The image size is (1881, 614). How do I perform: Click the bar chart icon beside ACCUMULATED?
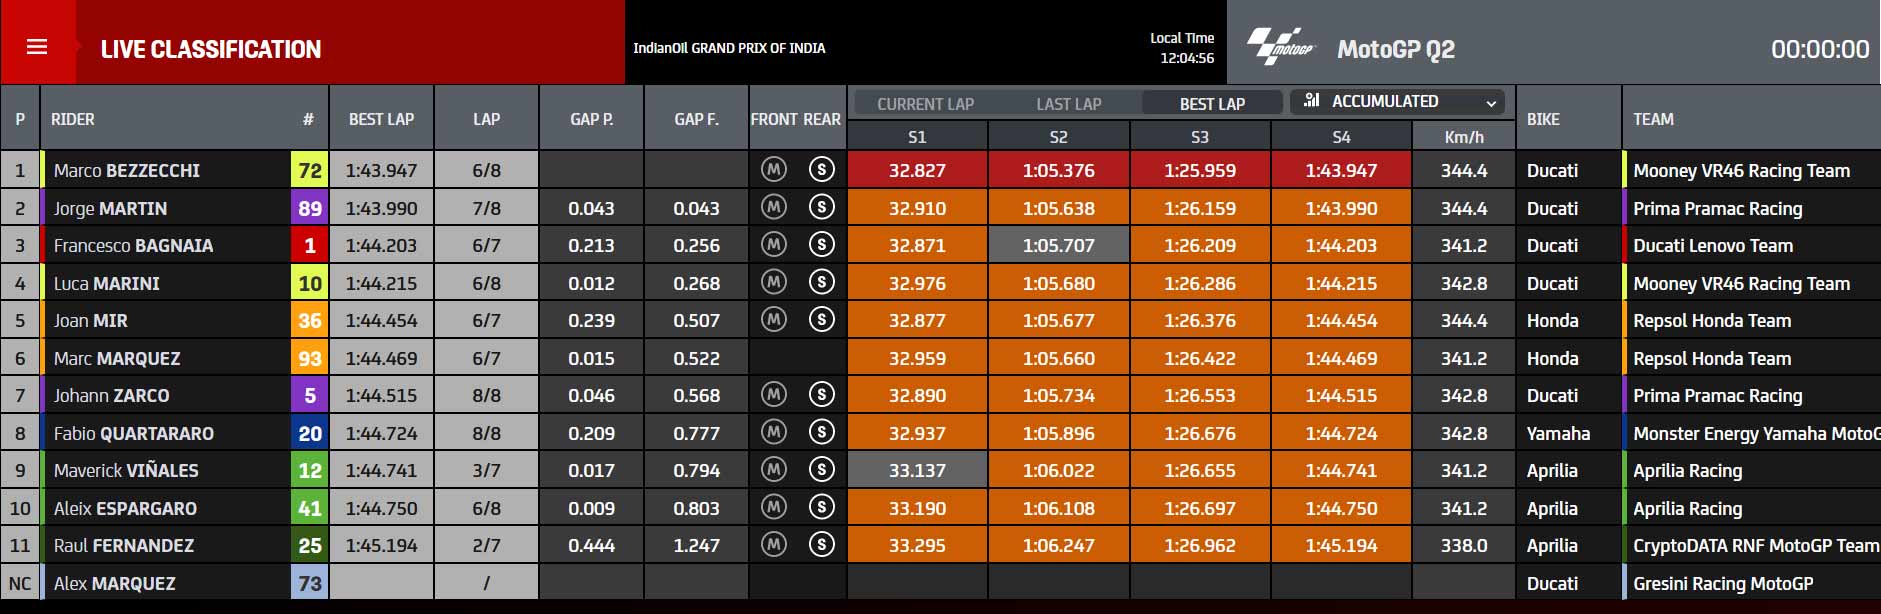tap(1312, 101)
